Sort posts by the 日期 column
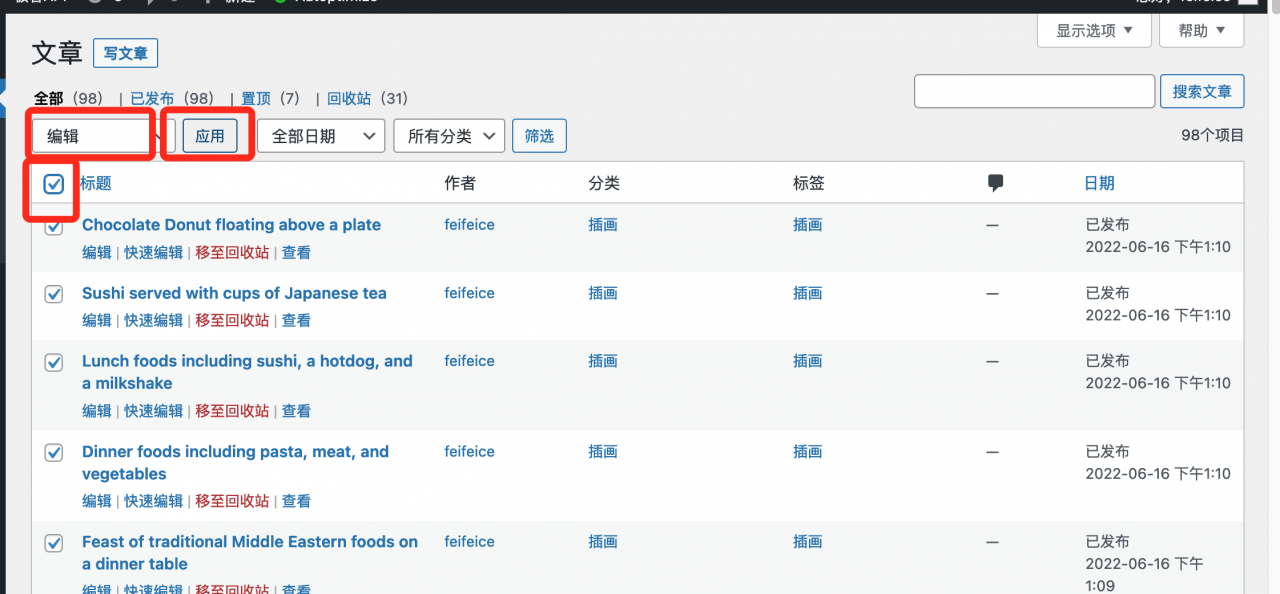1280x594 pixels. coord(1099,183)
